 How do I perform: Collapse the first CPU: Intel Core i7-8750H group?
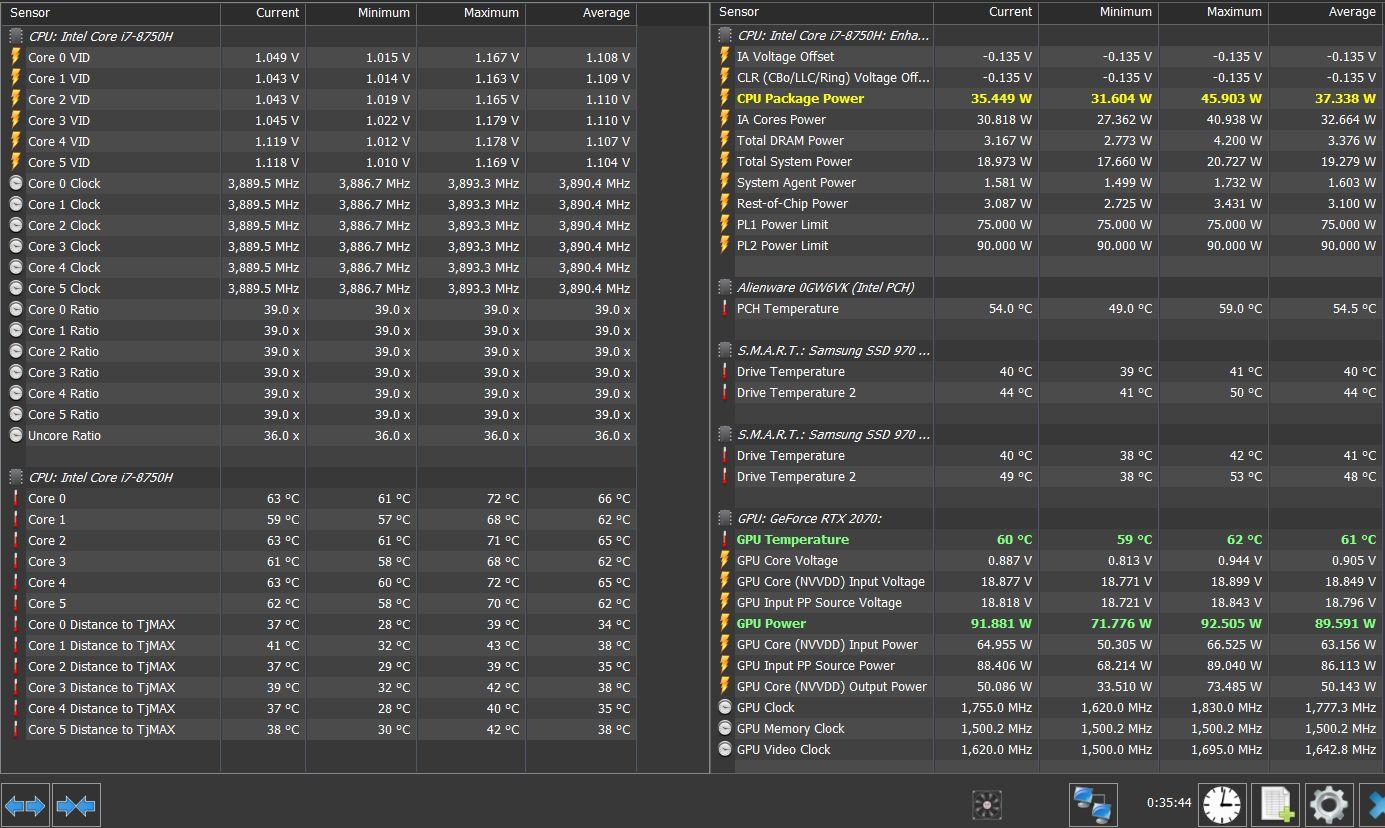click(16, 36)
